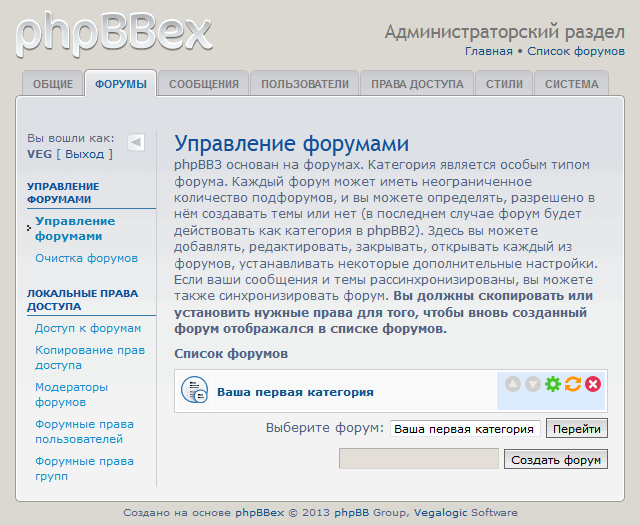
Task: Click the greyed move down arrow icon
Action: coord(533,384)
